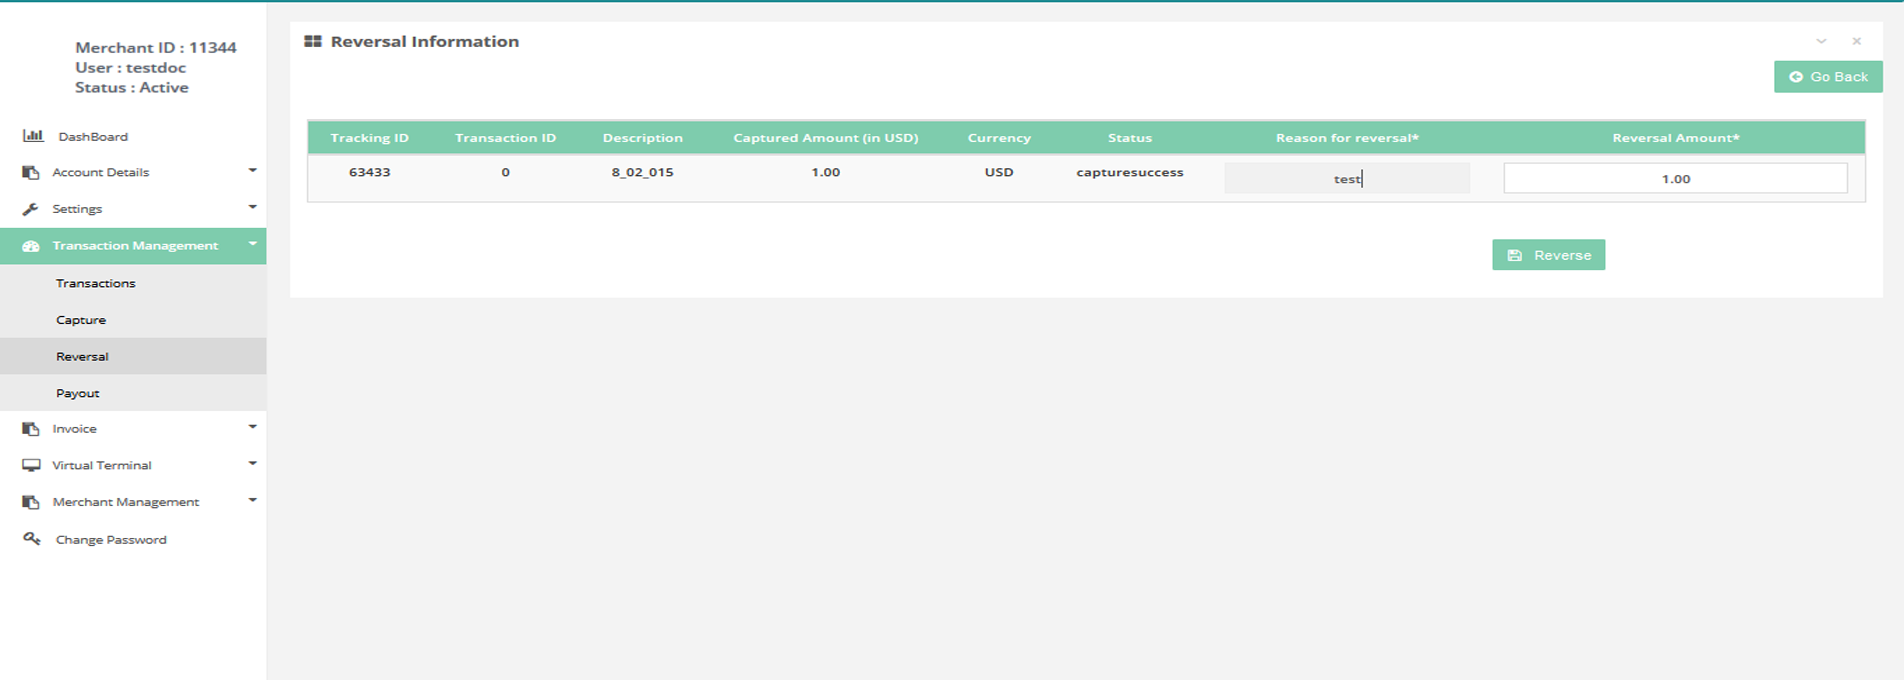Screen dimensions: 1904x680
Task: Click the Account Details sidebar icon
Action: tap(31, 172)
